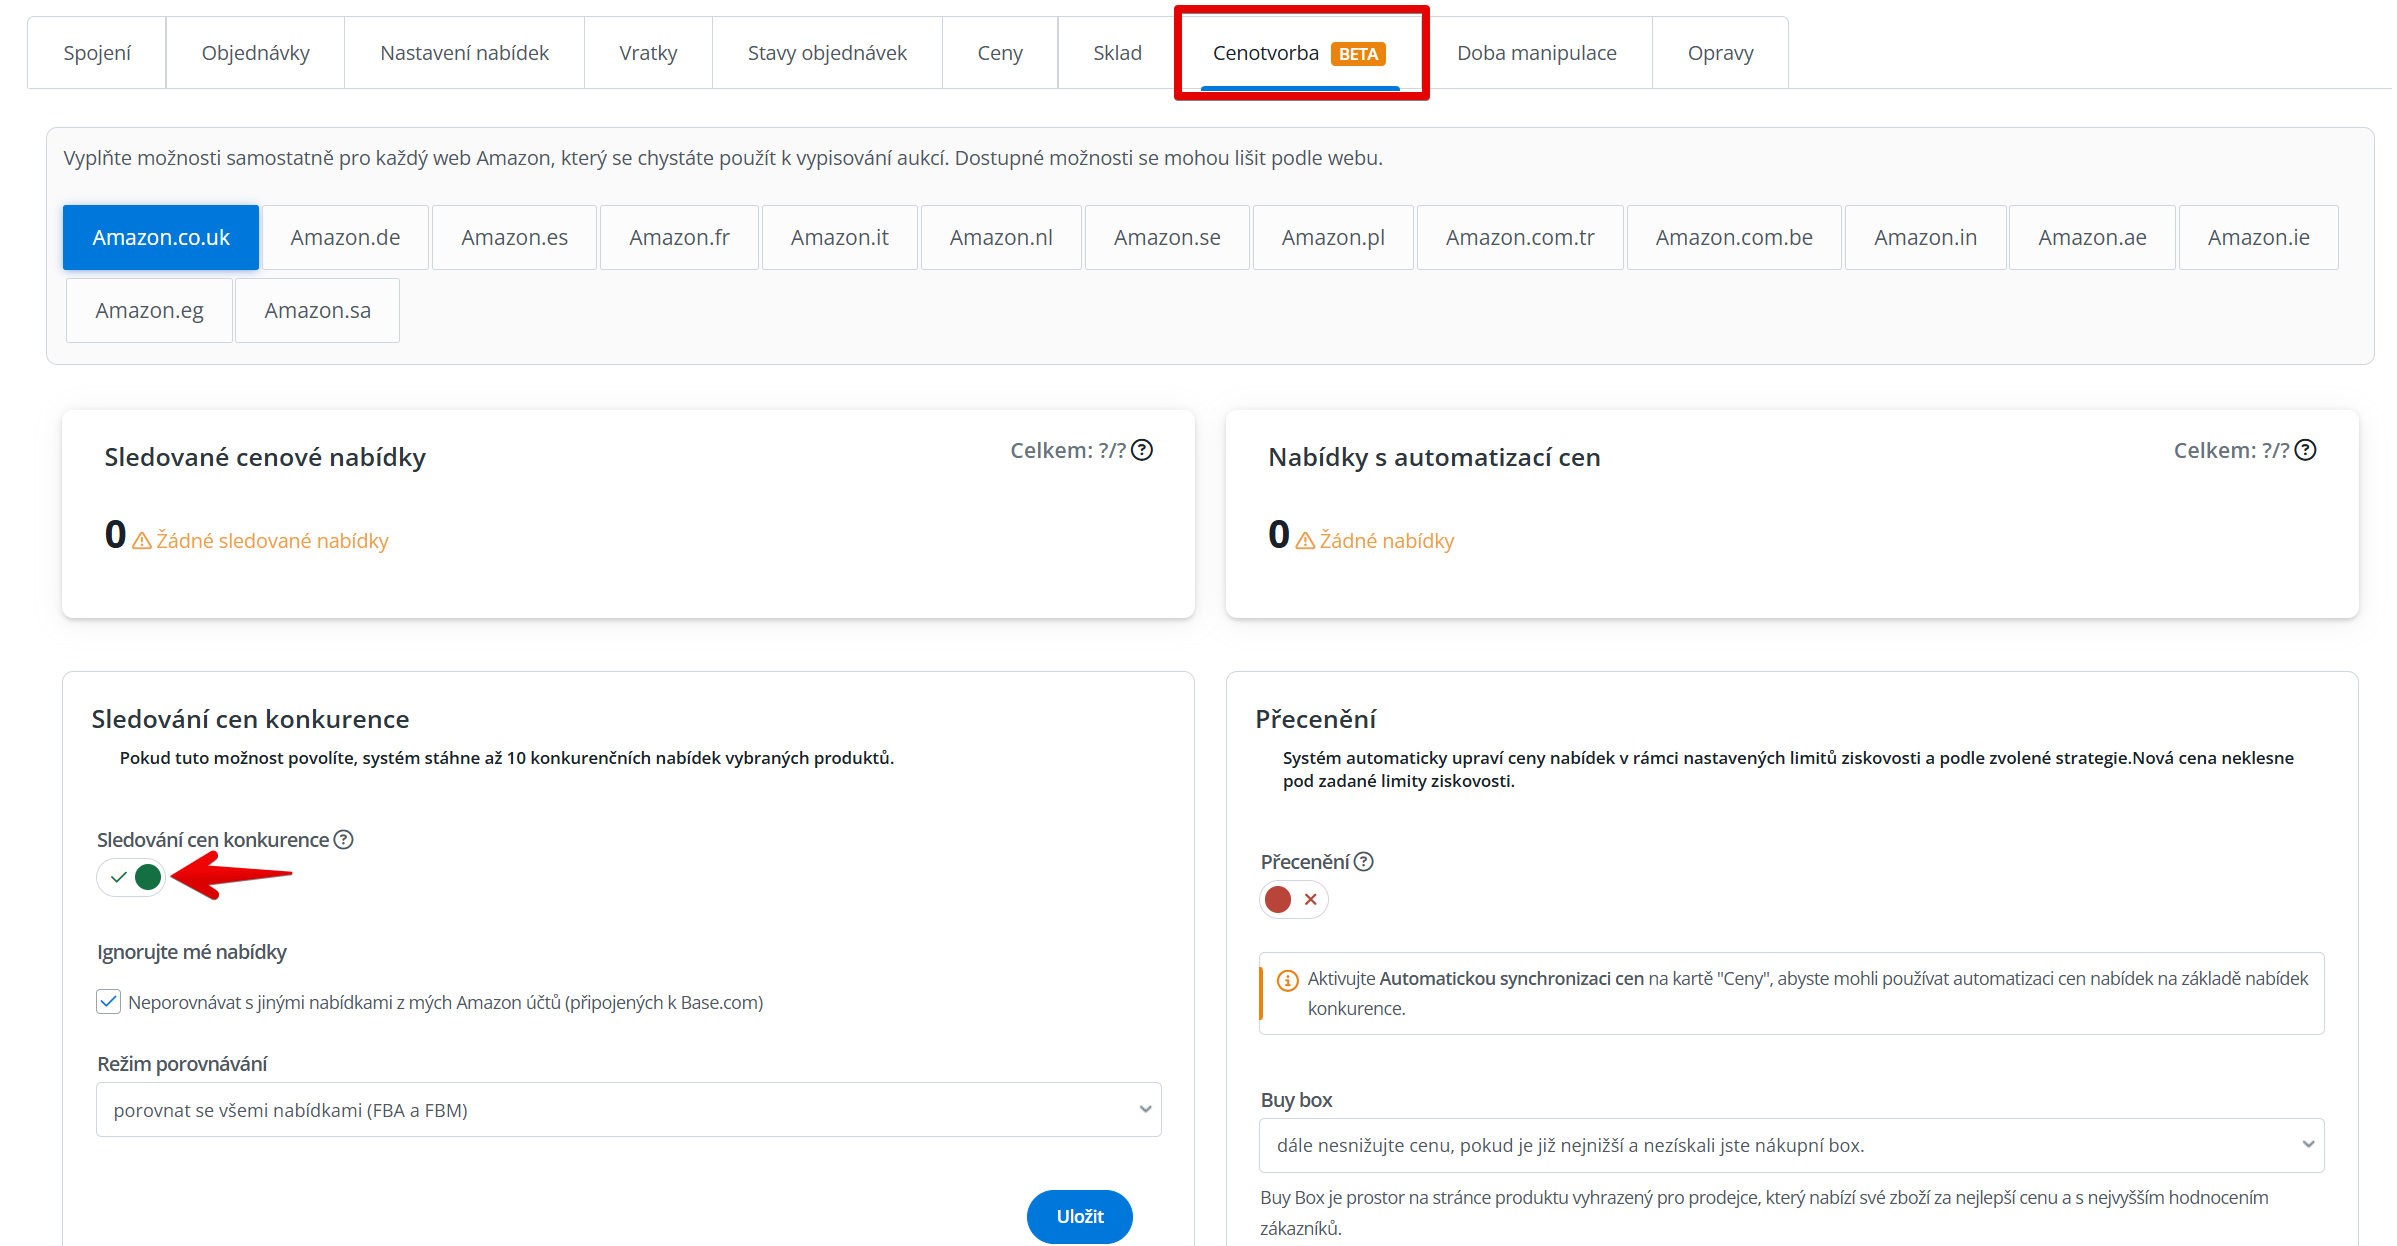Click the Žádné sledované nabídky warning text
The image size is (2397, 1246).
272,541
